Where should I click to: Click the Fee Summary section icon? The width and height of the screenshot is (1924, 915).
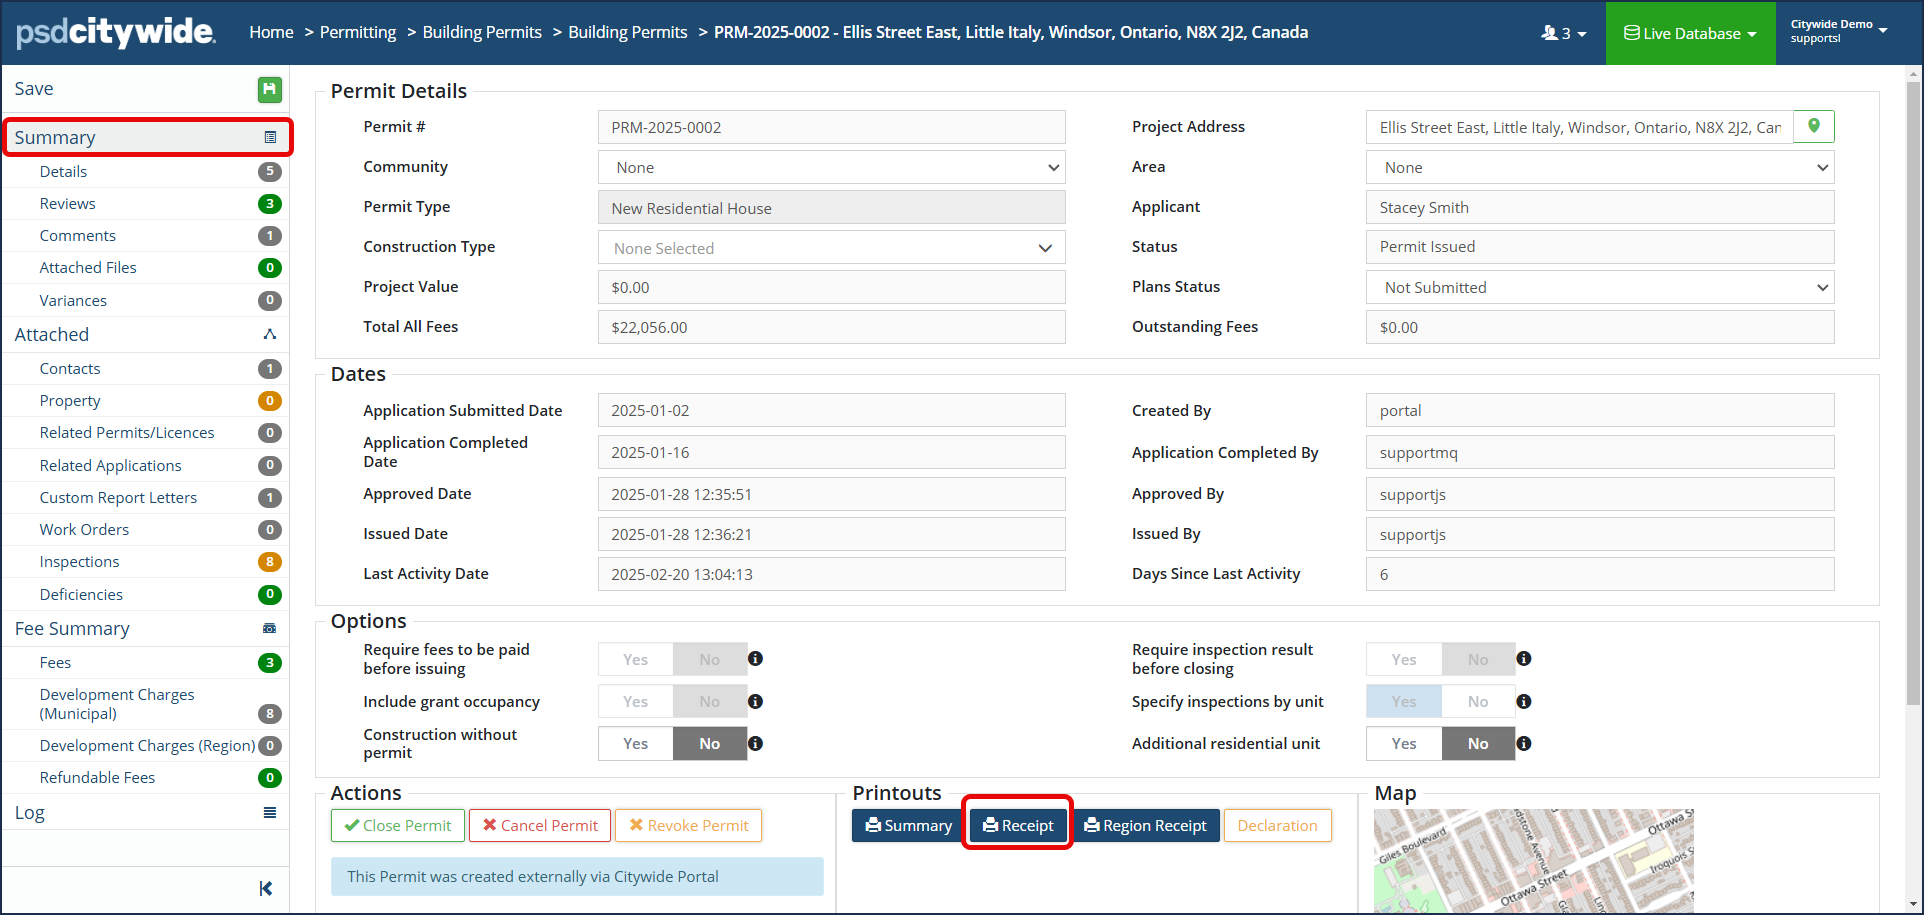point(269,629)
